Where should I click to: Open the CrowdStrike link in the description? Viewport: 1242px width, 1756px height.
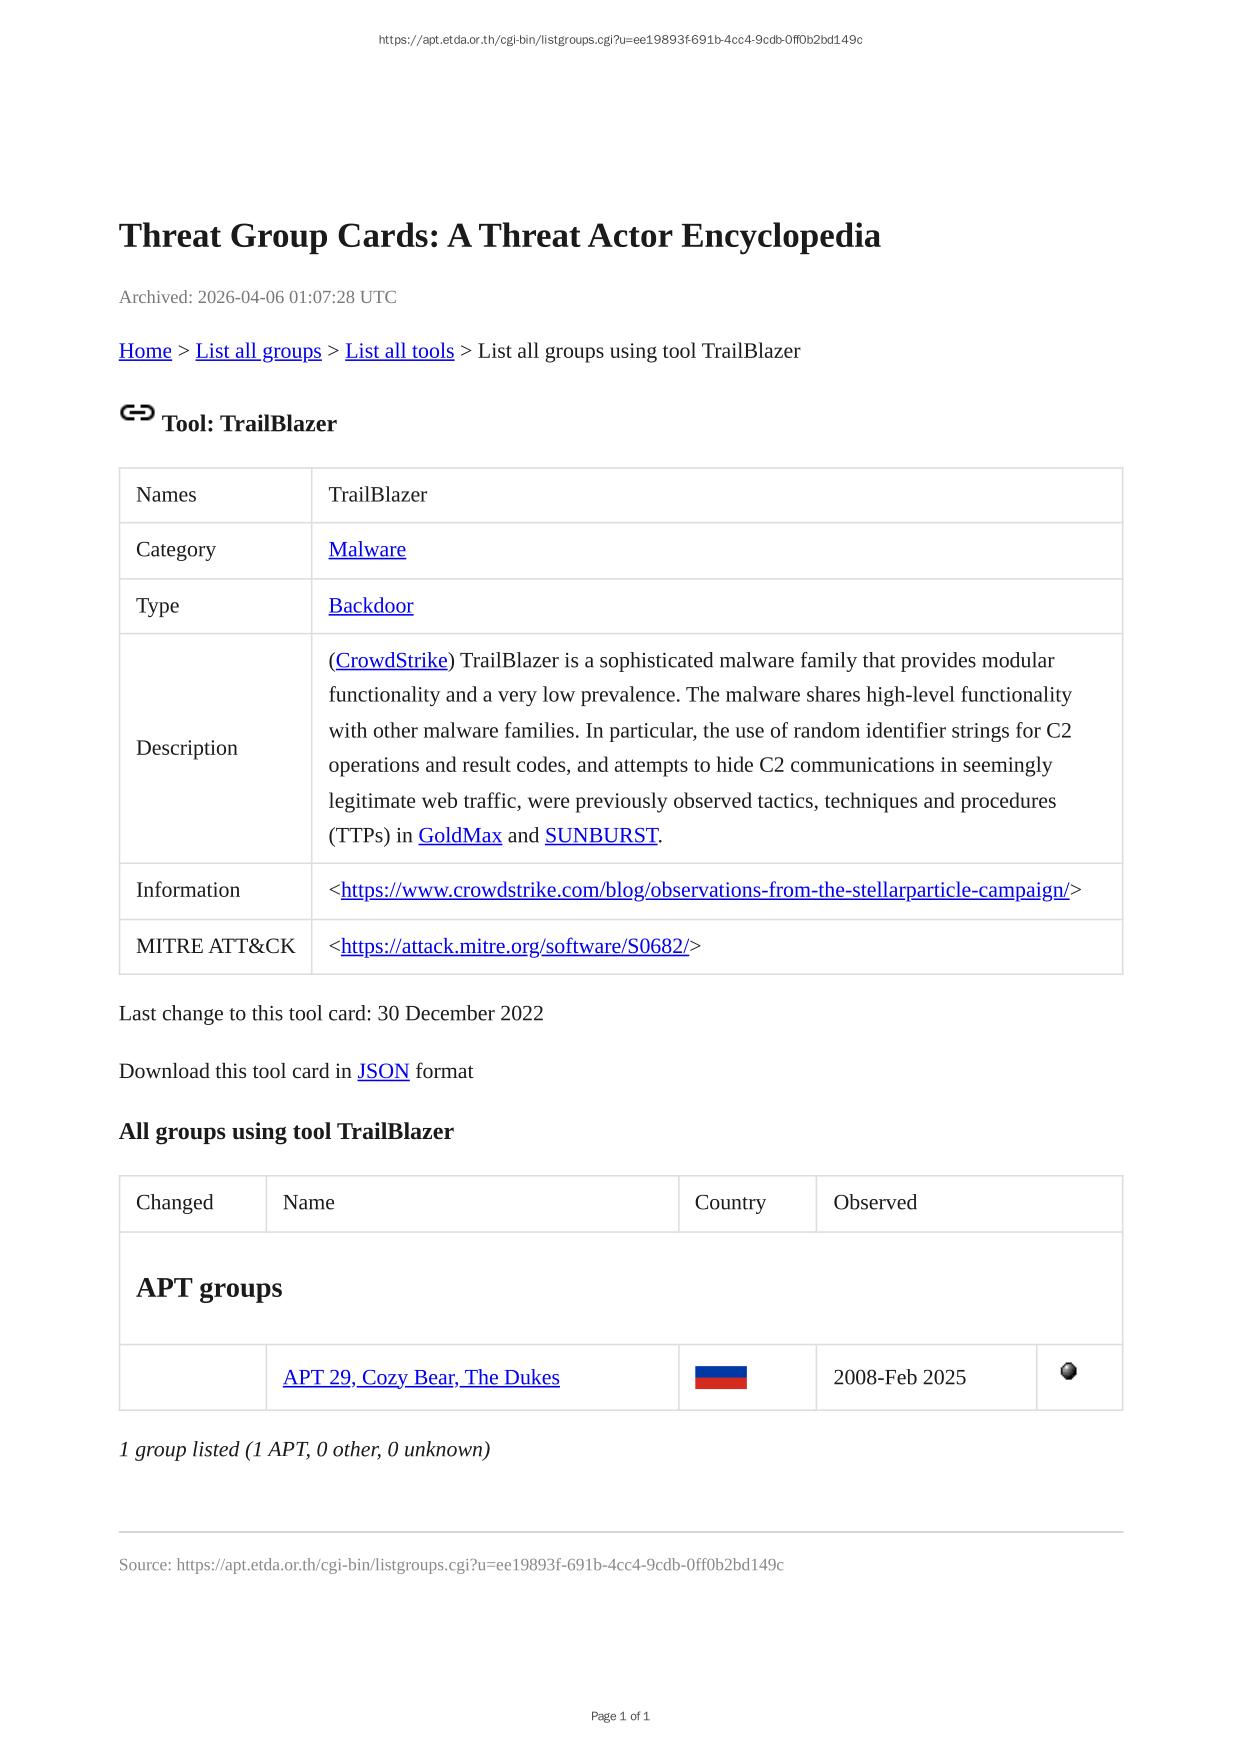[x=391, y=660]
